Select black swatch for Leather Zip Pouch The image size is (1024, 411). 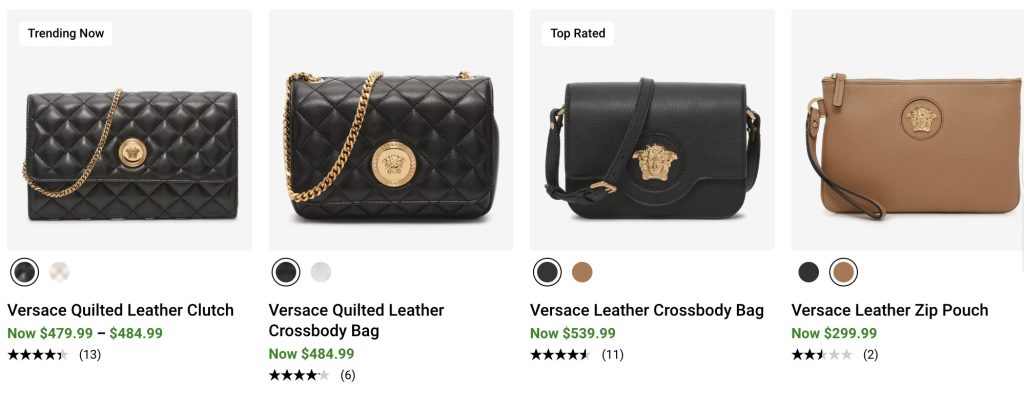pyautogui.click(x=808, y=271)
